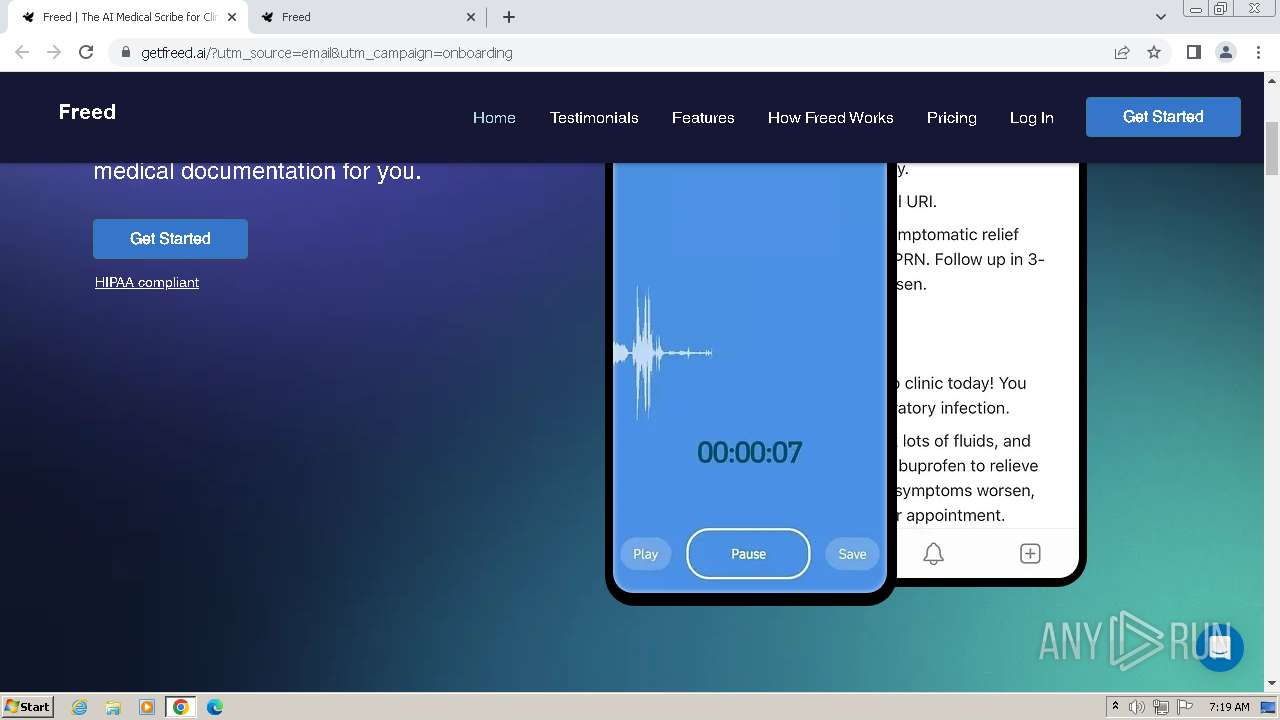
Task: Close the second 'Freed' tab
Action: pyautogui.click(x=472, y=17)
